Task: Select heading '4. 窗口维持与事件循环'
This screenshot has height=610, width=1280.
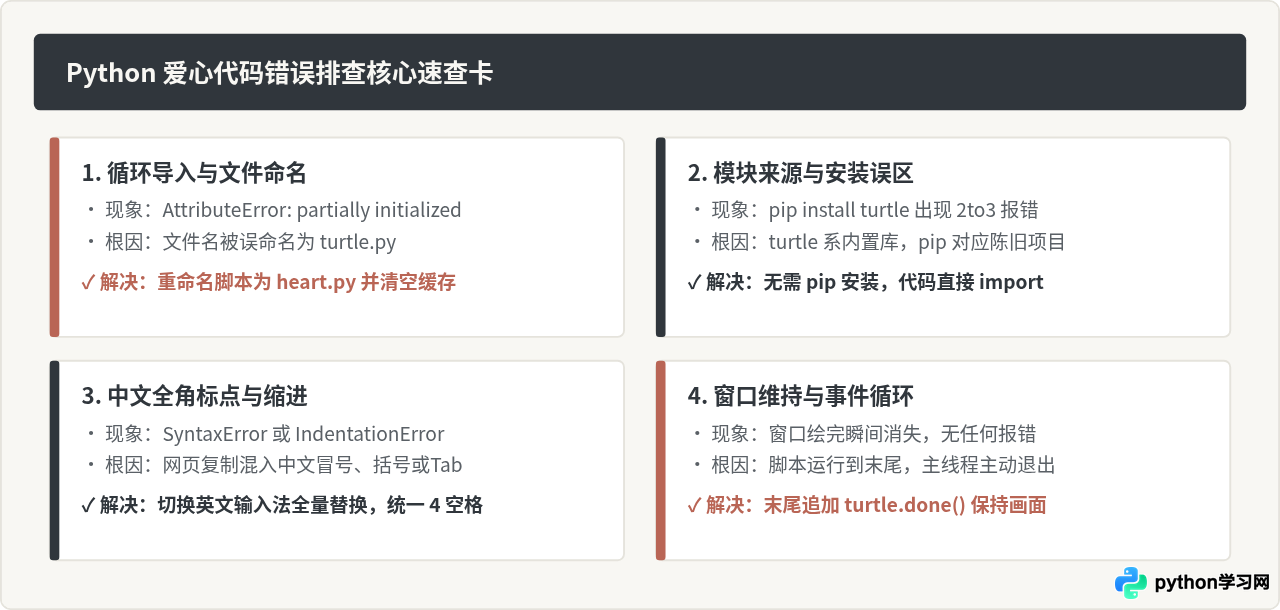Action: pyautogui.click(x=800, y=396)
